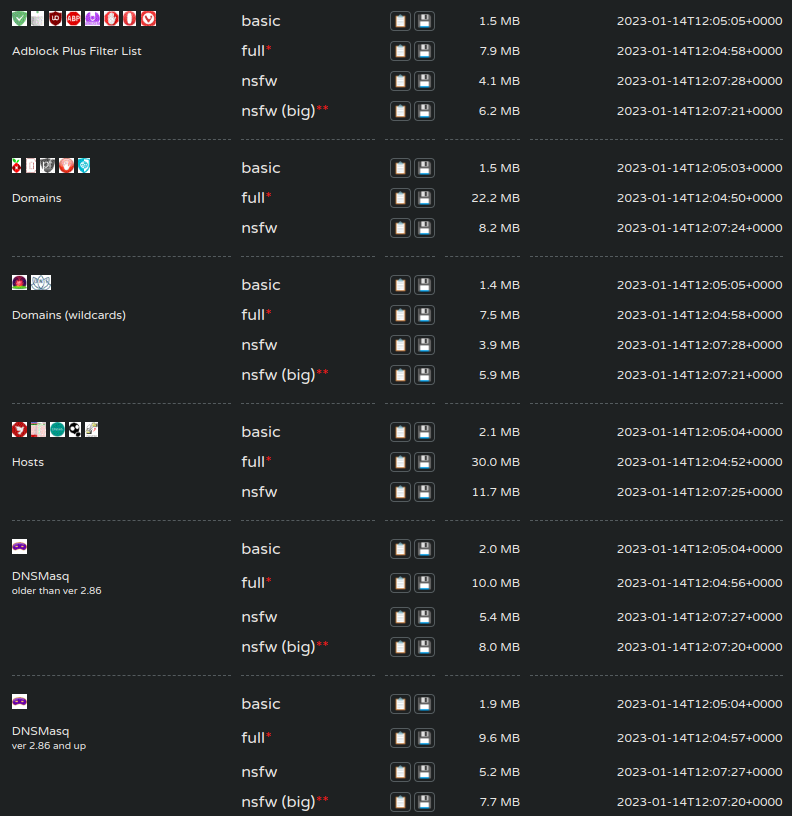Copy link for DNSMasq older than 2.86 full
This screenshot has width=792, height=816.
[x=400, y=582]
